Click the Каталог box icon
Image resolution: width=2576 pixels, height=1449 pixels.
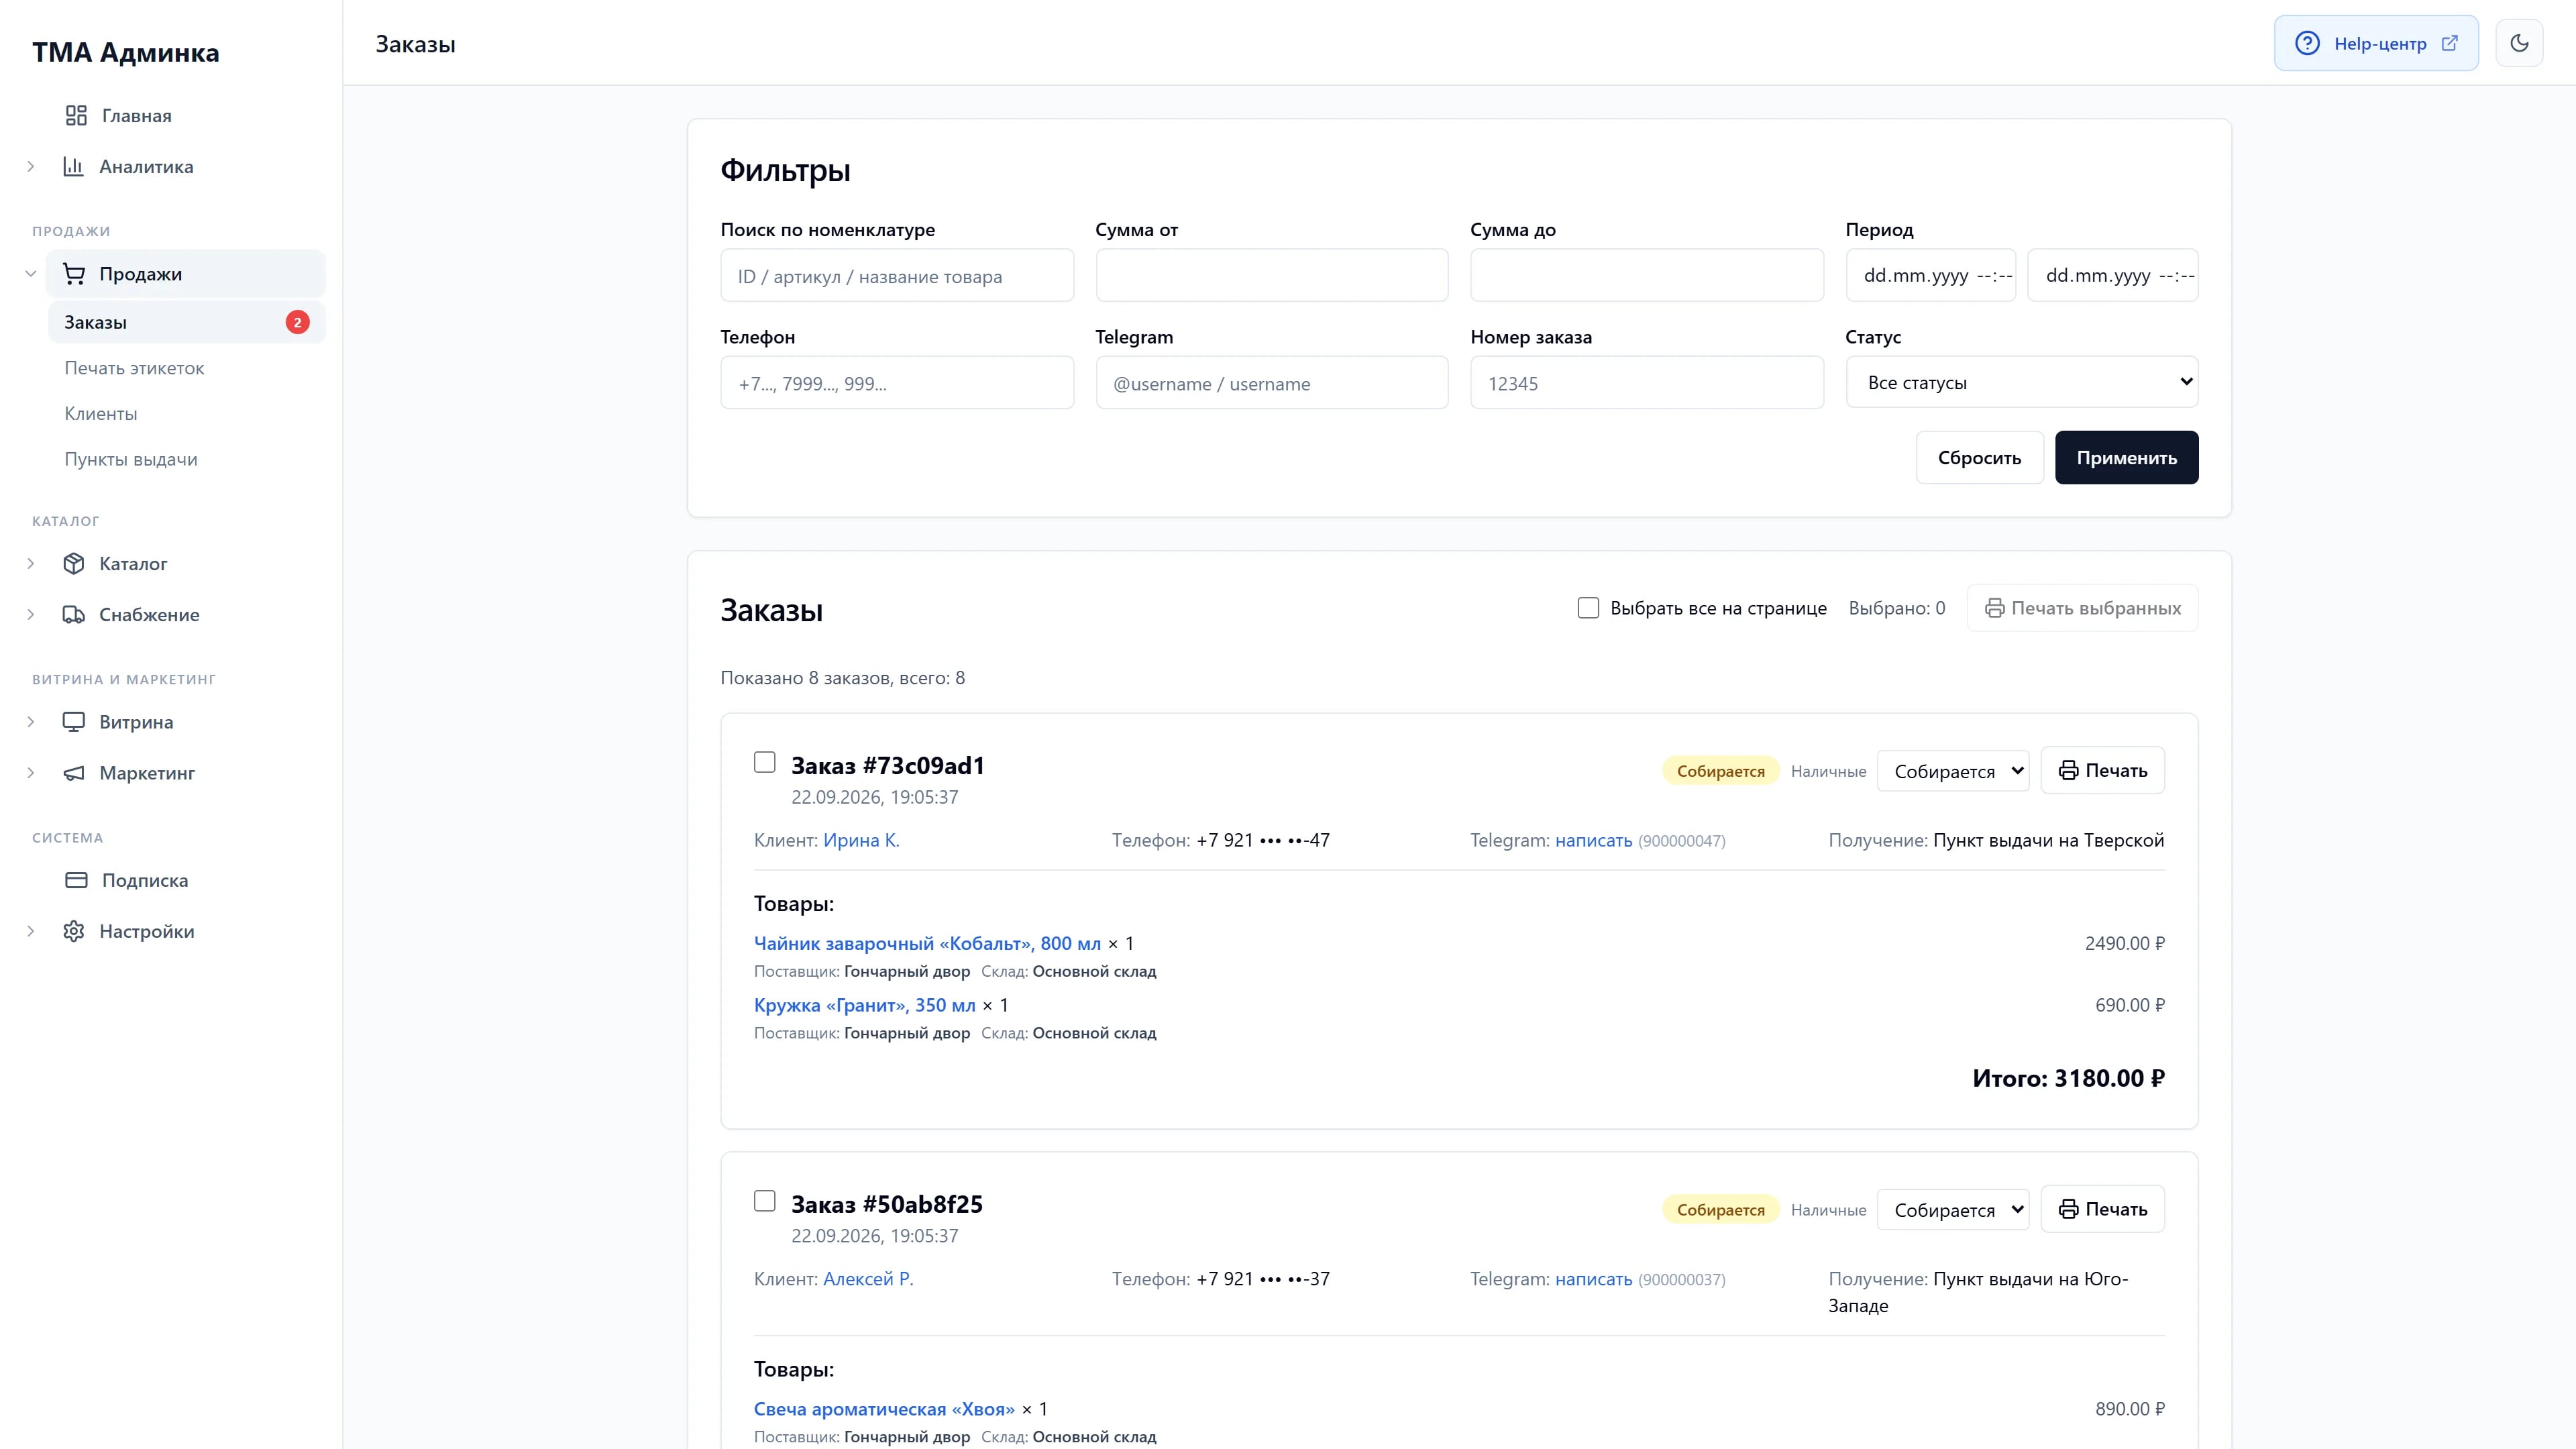click(73, 563)
